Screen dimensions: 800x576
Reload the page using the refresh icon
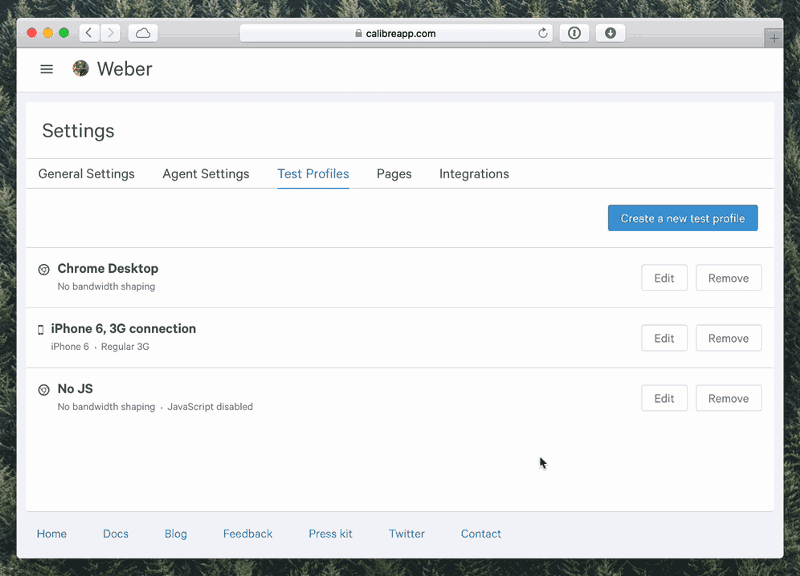coord(543,32)
